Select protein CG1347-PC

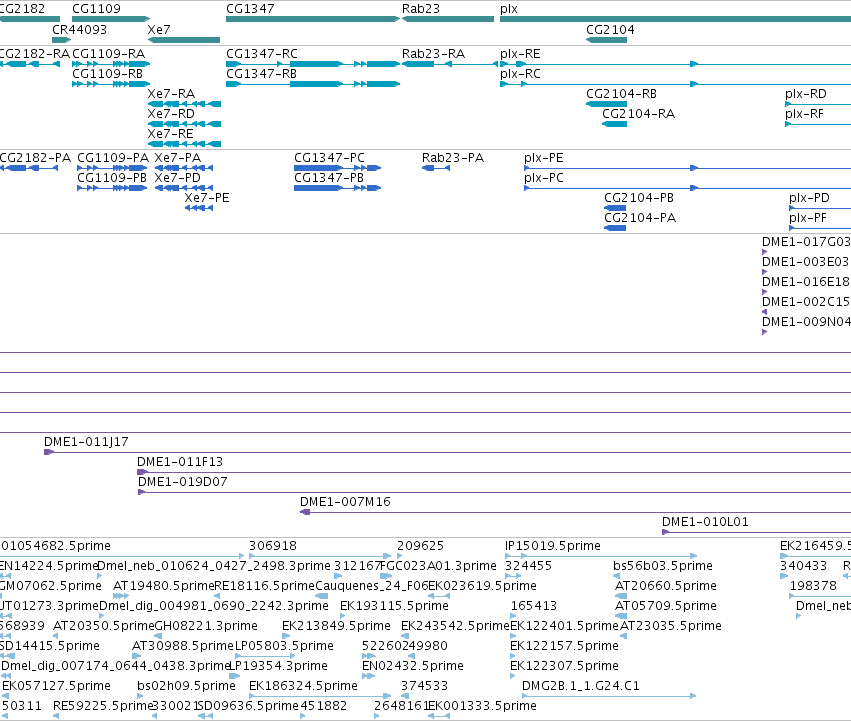(338, 168)
